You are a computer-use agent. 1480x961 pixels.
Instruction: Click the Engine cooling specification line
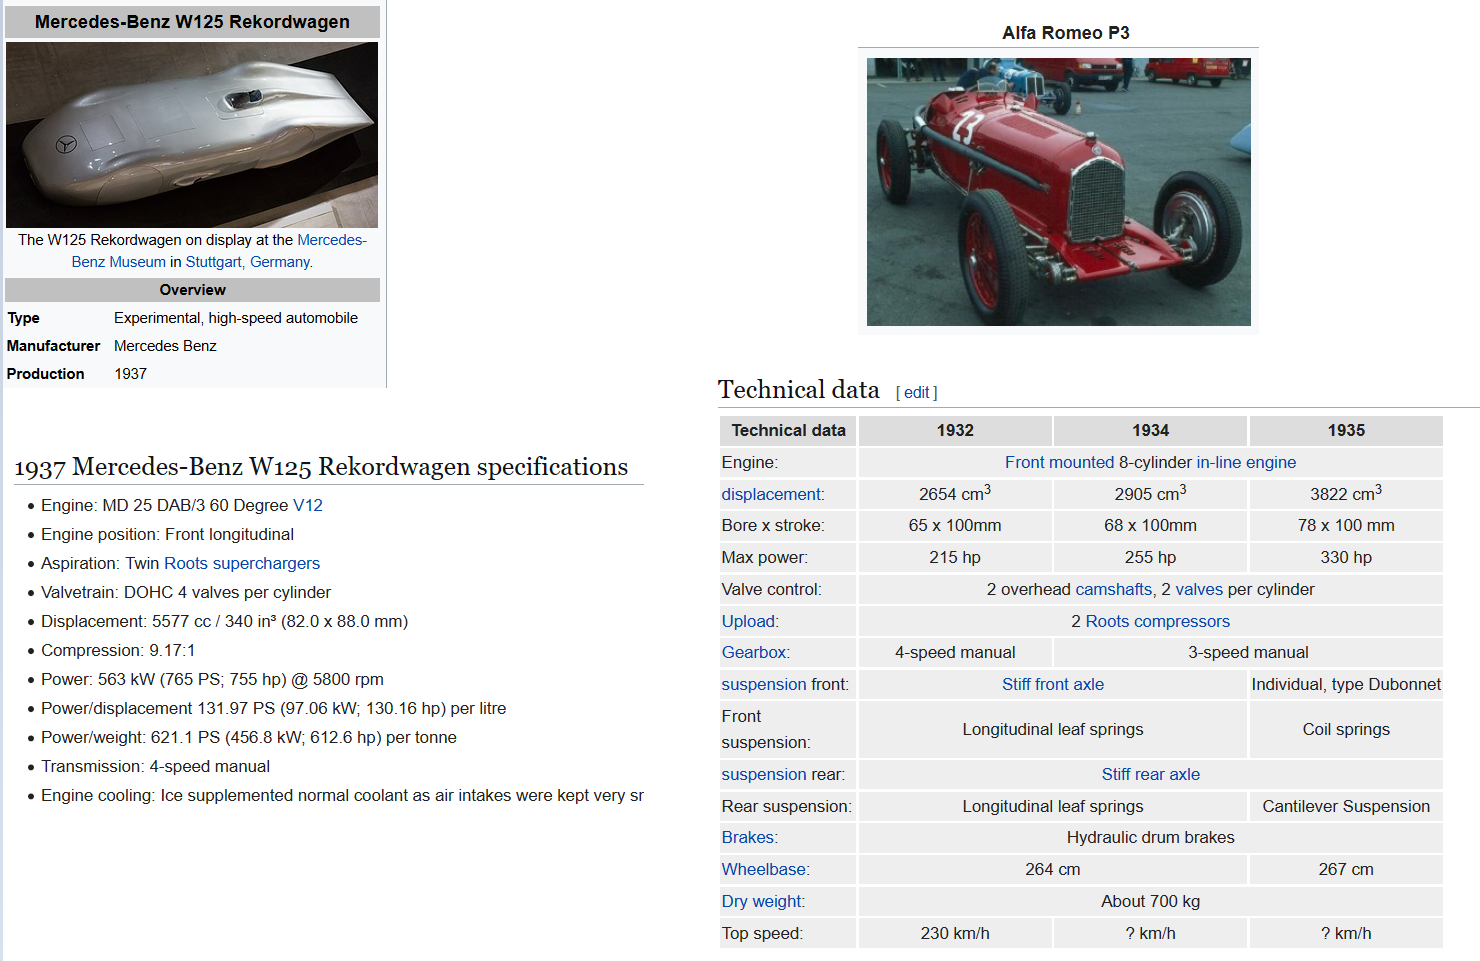342,796
